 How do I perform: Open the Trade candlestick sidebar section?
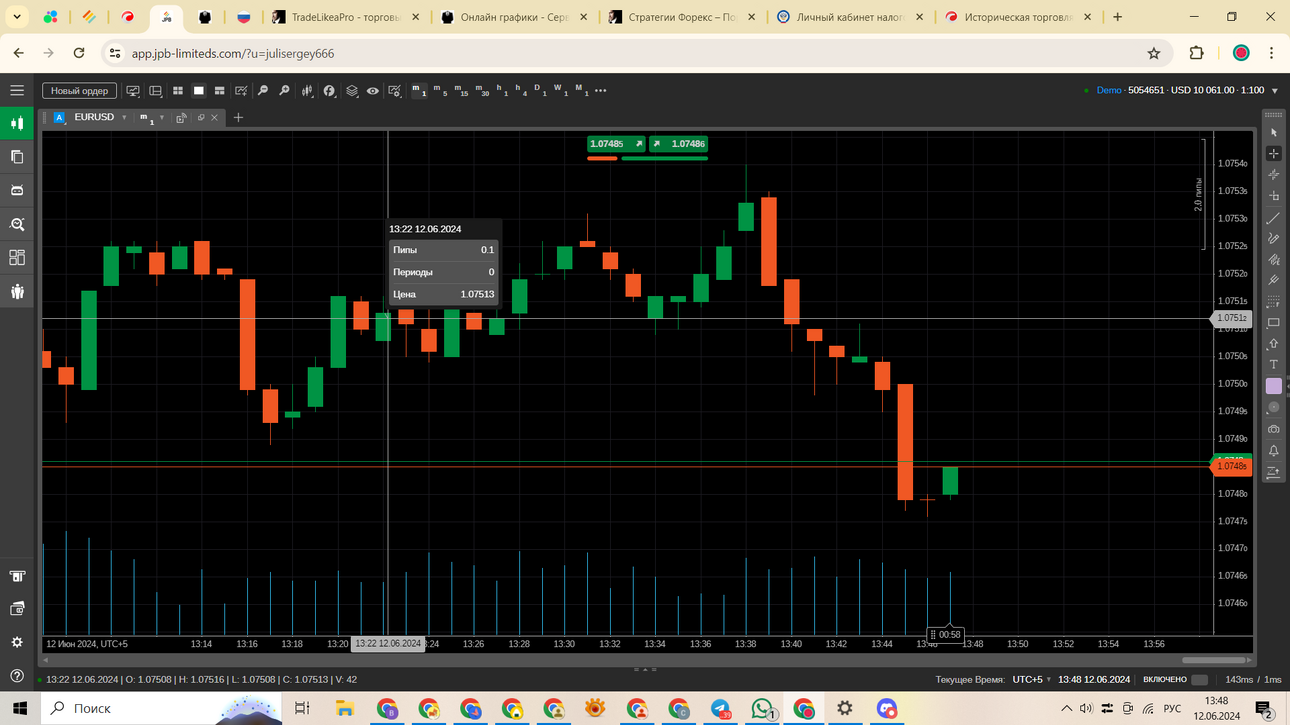coord(17,123)
